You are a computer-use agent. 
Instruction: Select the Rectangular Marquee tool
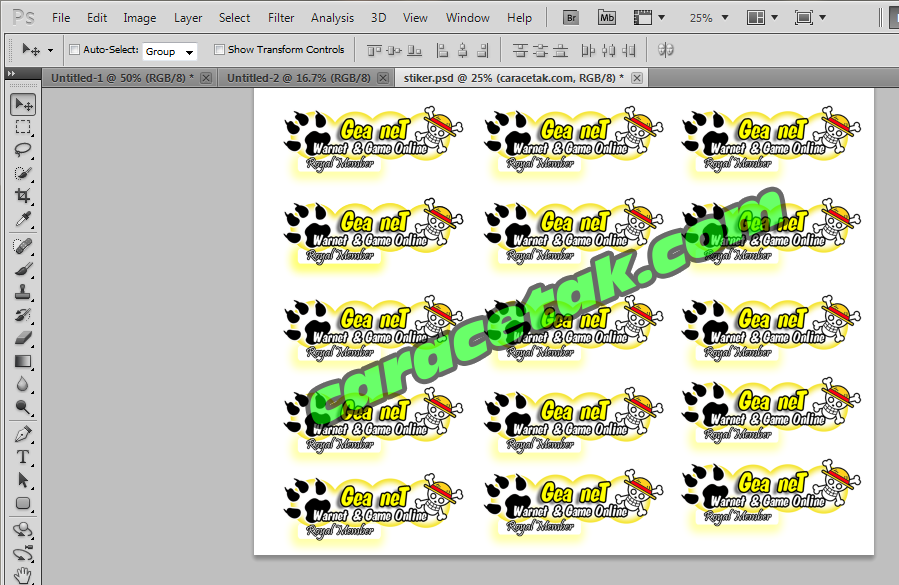(23, 127)
